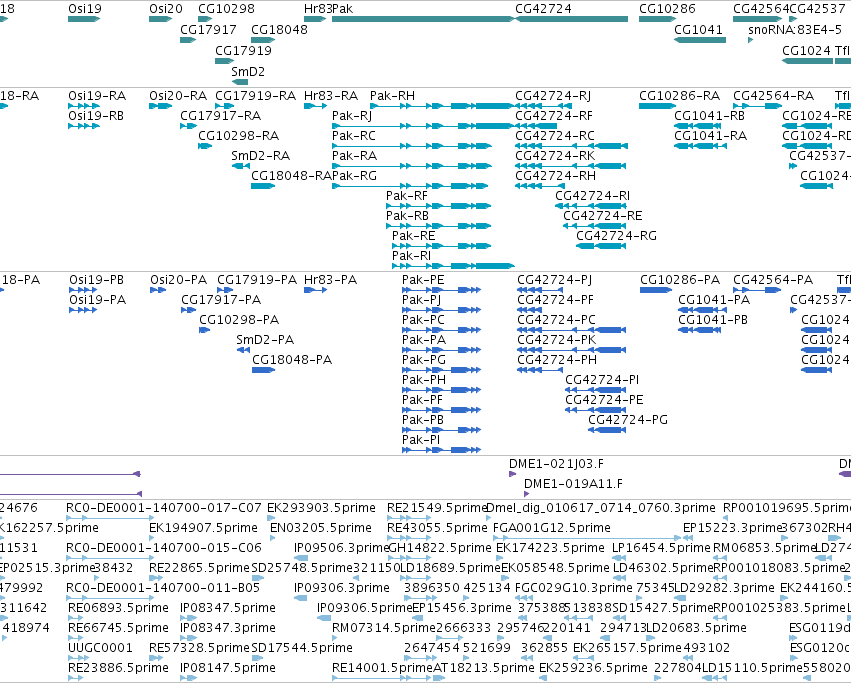This screenshot has width=851, height=683.
Task: Select the Pak gene feature bar
Action: point(423,19)
